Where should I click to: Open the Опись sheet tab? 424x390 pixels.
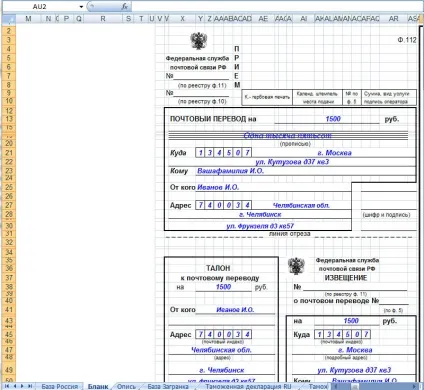(x=126, y=386)
